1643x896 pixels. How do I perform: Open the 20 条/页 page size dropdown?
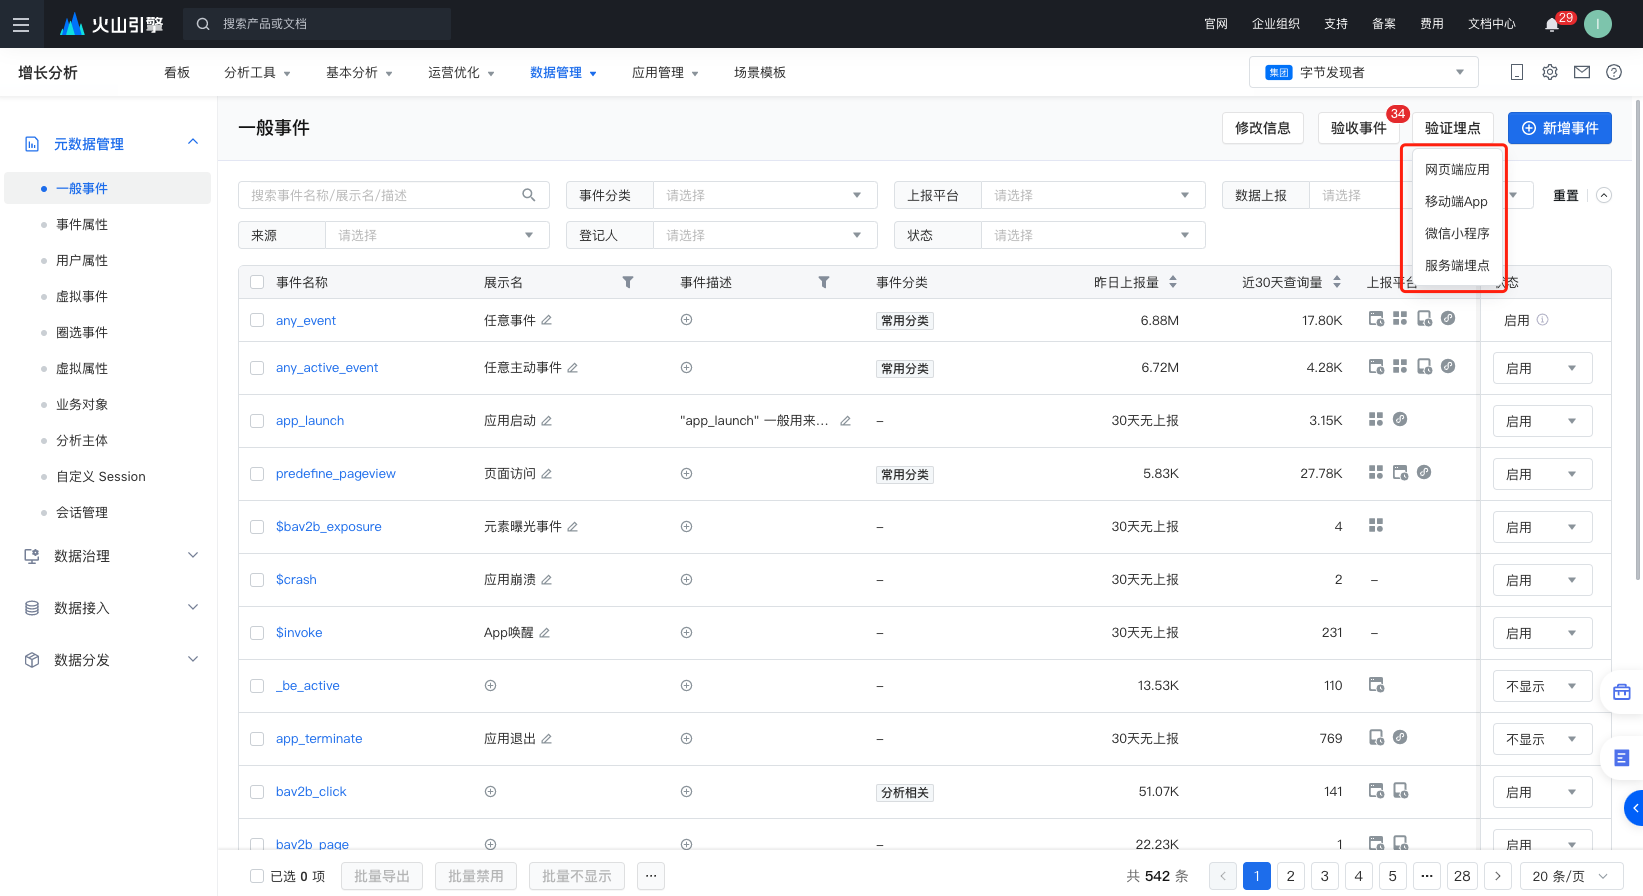[x=1571, y=876]
